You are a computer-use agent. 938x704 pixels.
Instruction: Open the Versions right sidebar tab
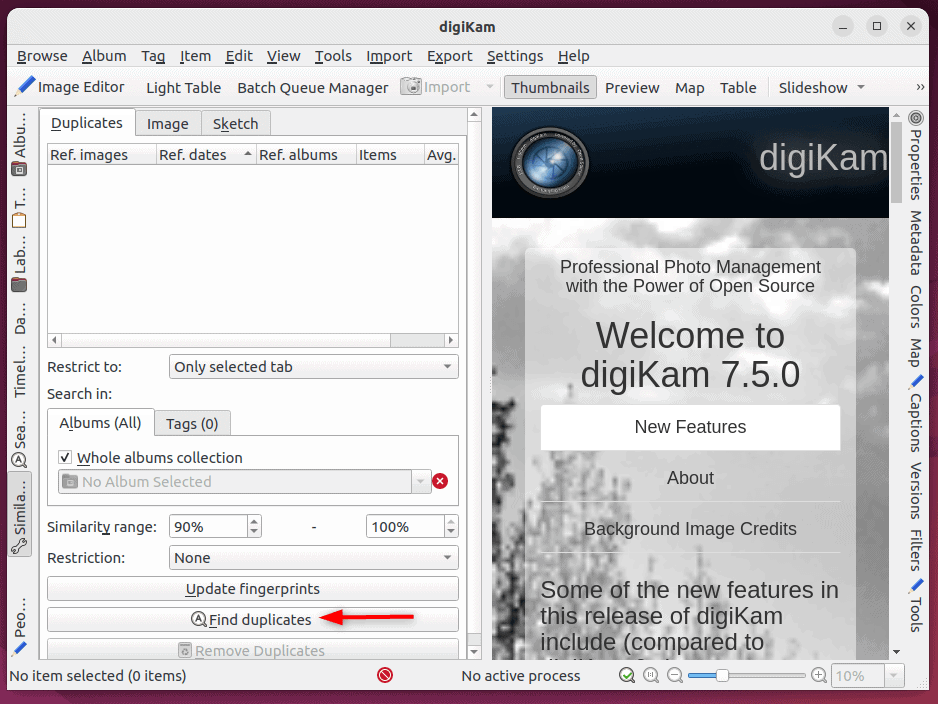(x=915, y=491)
